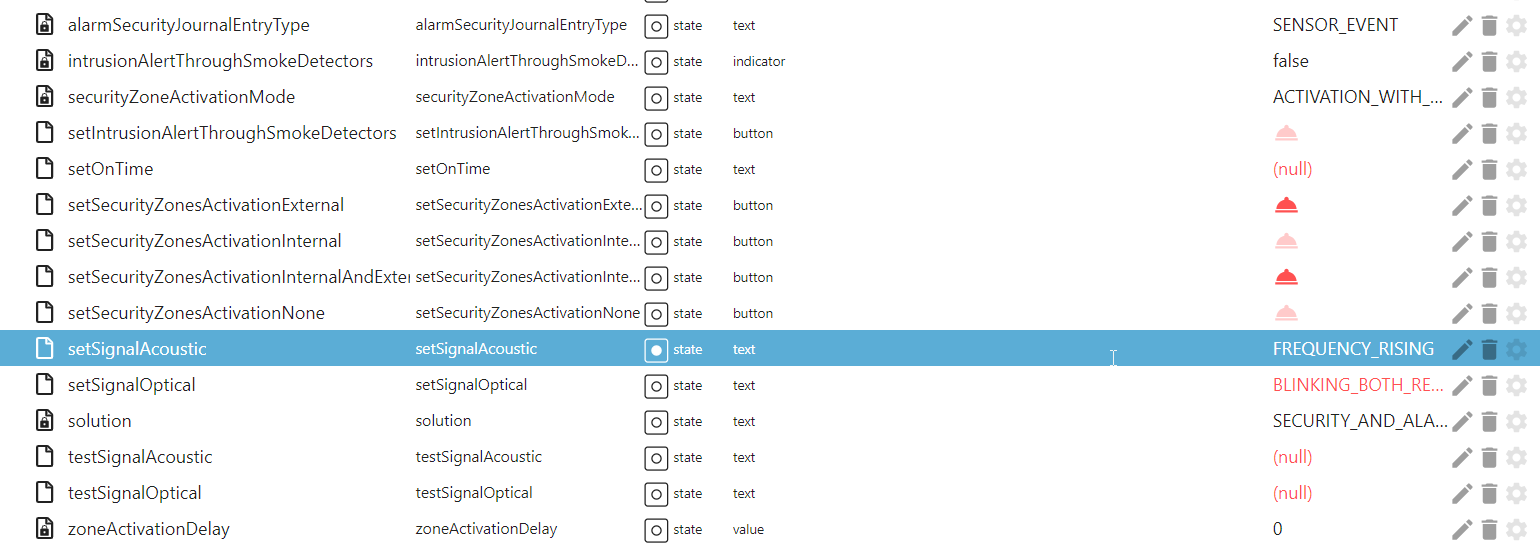
Task: Delete the setSecurityZonesActivationNone object
Action: pos(1489,313)
